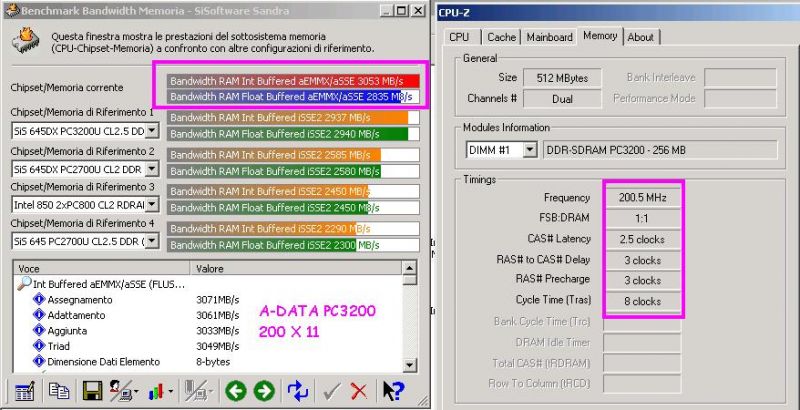Click the green forward arrow button
The width and height of the screenshot is (800, 410).
264,391
